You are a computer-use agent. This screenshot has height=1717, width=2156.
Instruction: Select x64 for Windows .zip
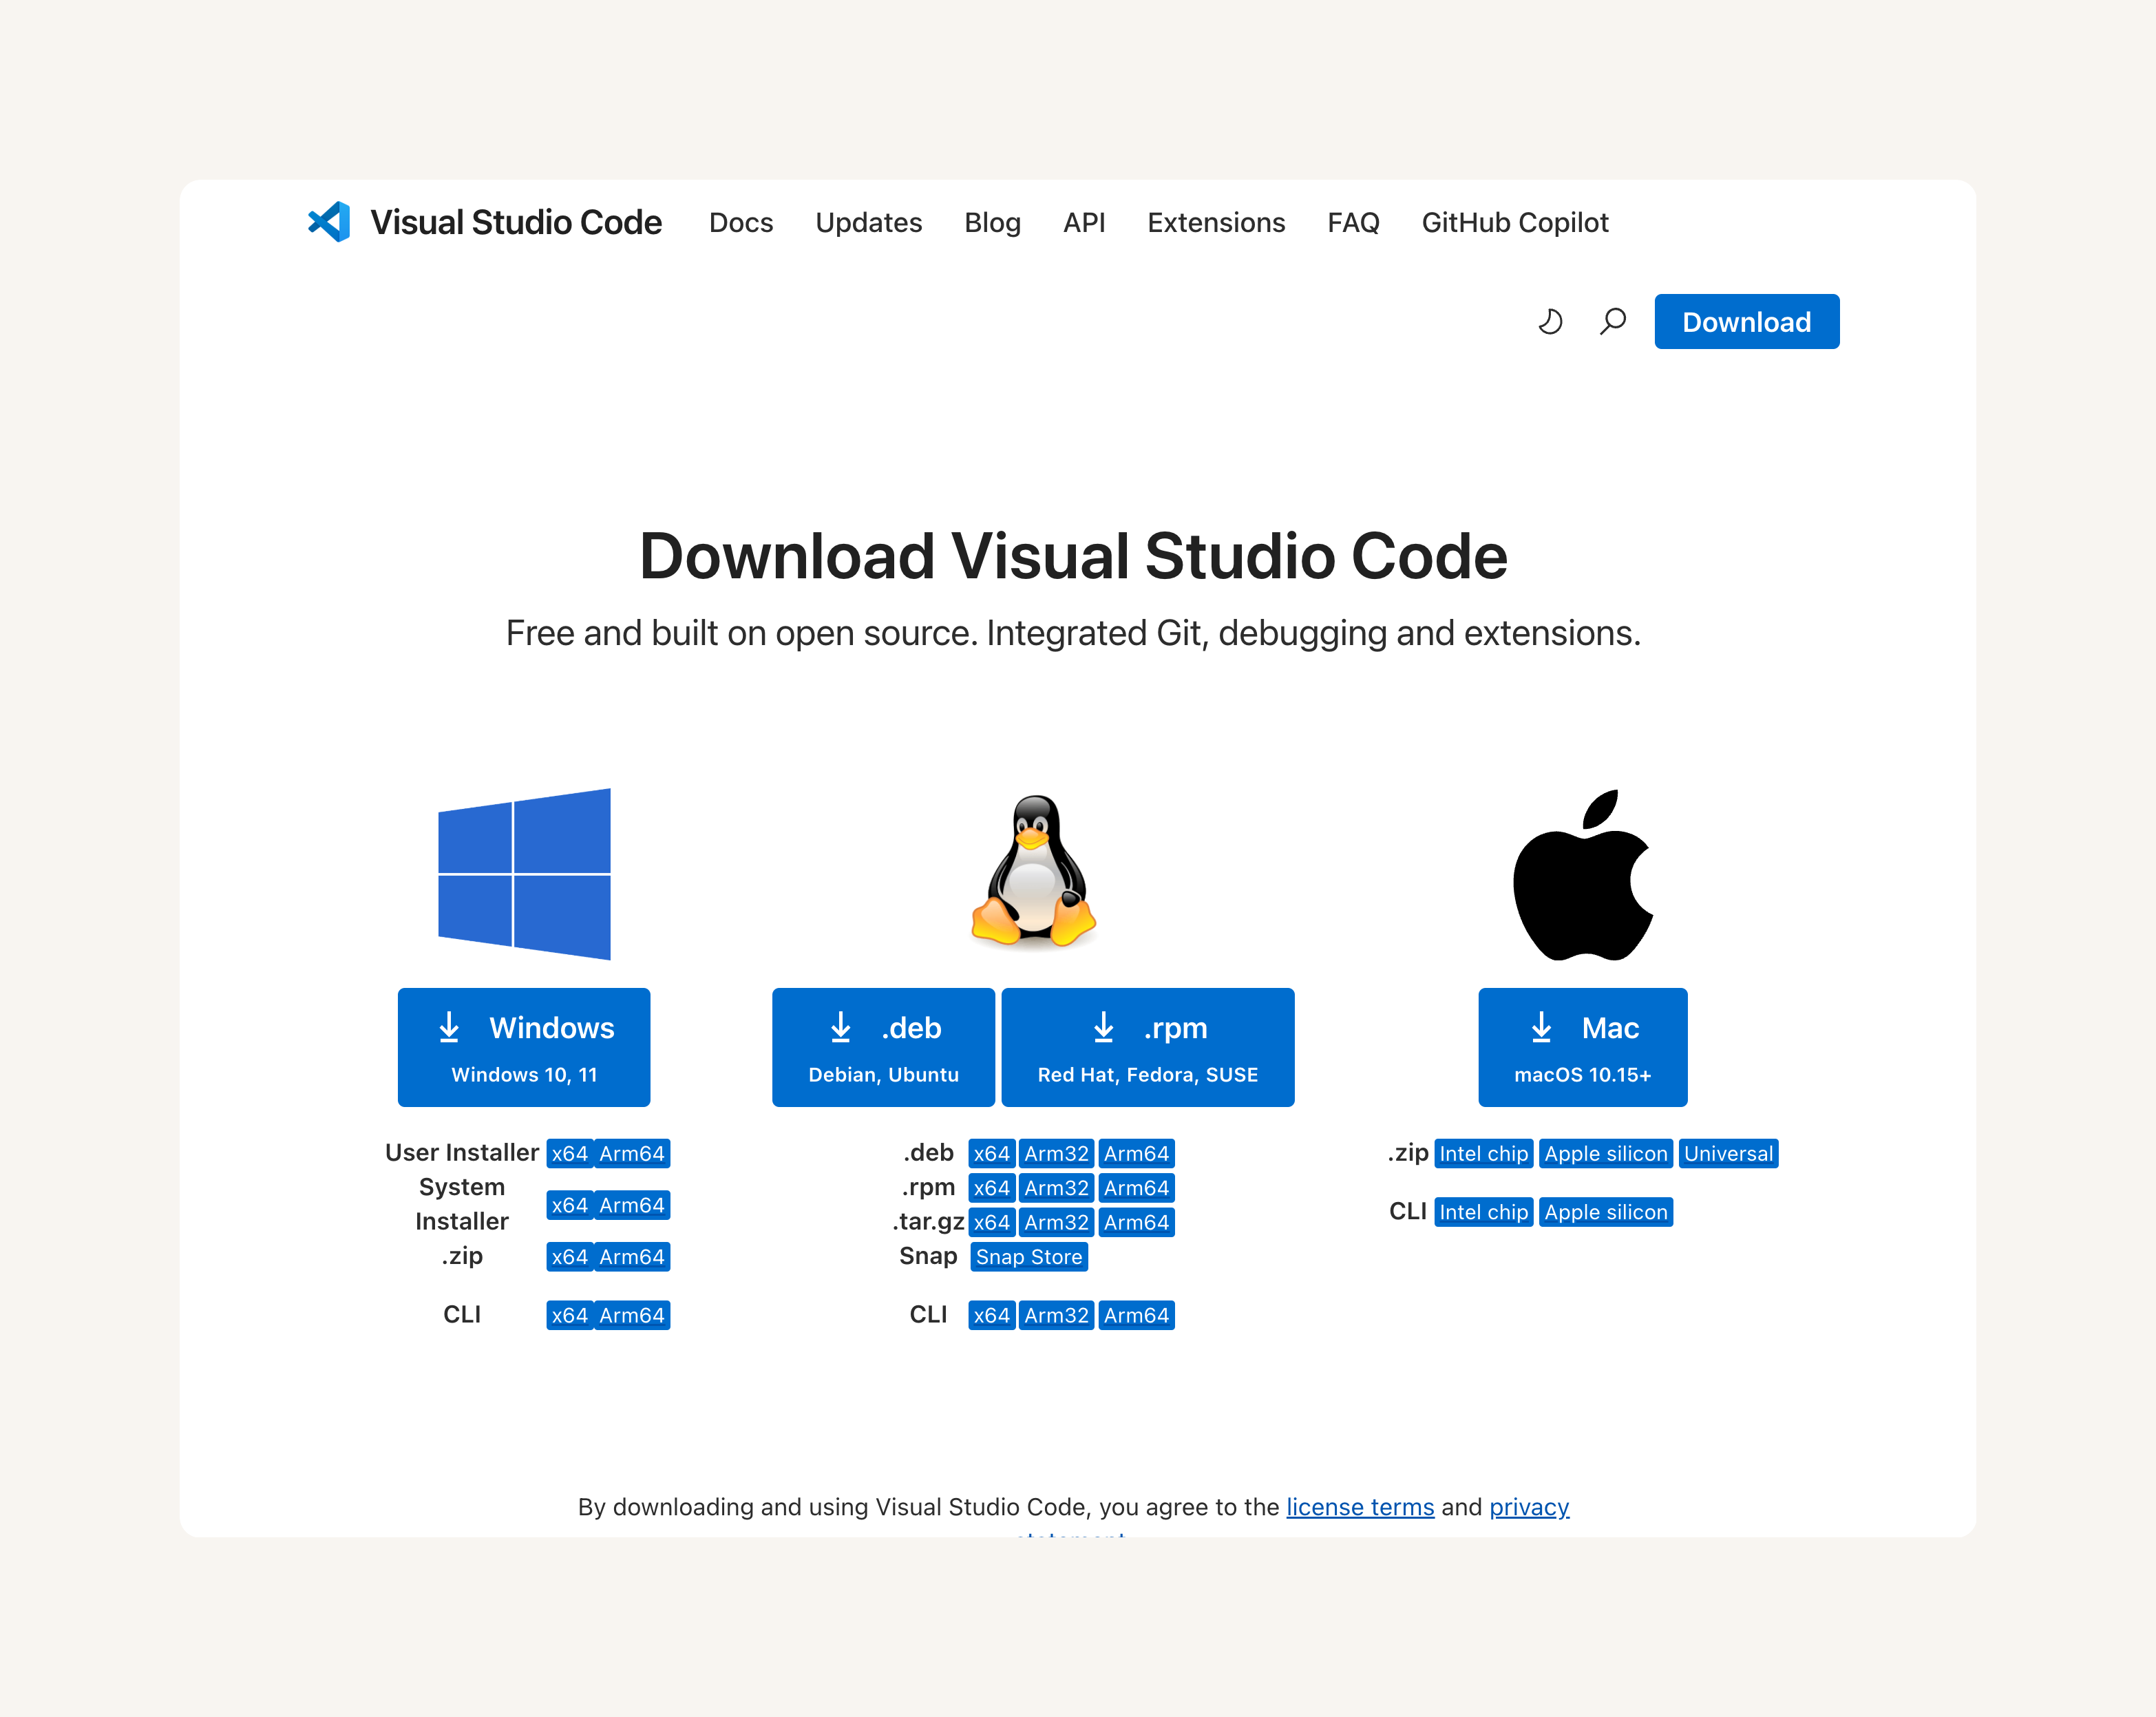point(570,1257)
